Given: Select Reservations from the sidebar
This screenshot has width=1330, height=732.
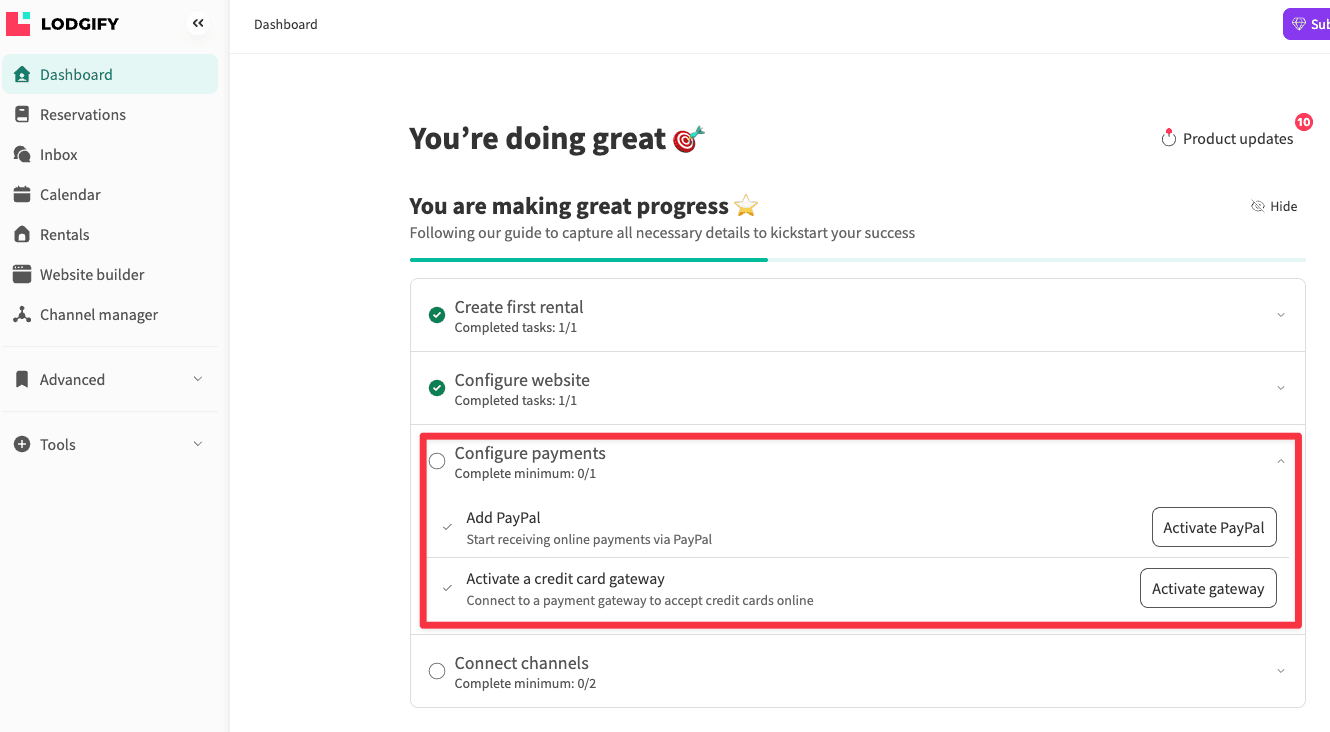Looking at the screenshot, I should tap(83, 114).
